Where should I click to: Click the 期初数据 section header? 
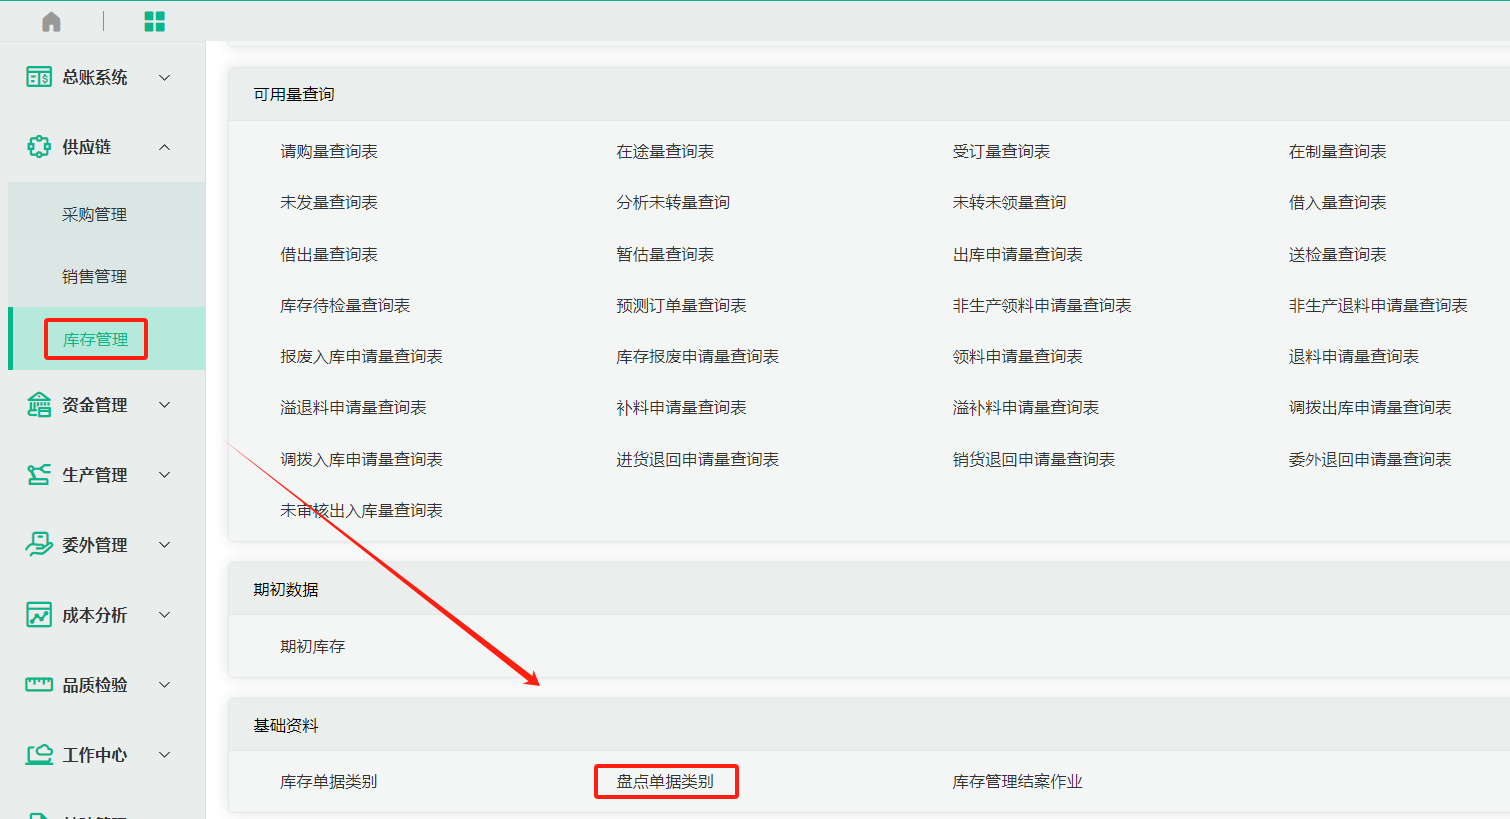(x=286, y=589)
